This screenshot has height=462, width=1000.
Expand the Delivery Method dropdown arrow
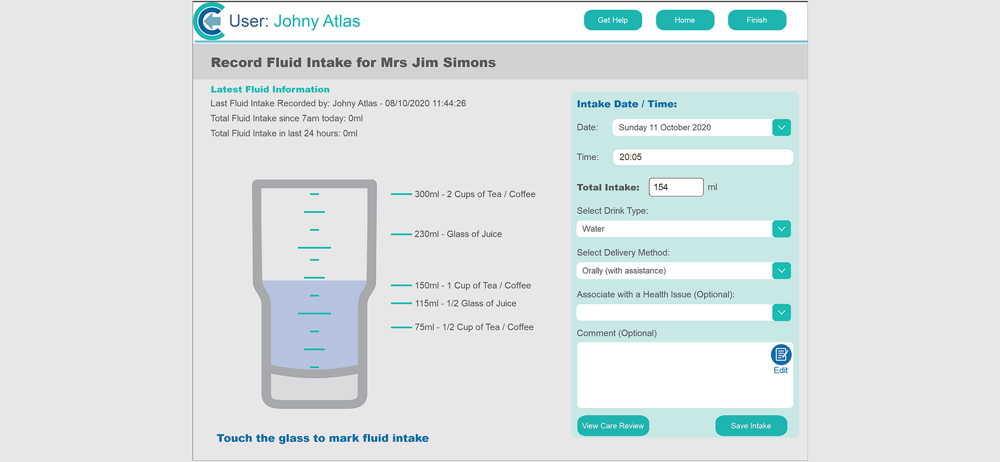coord(782,271)
